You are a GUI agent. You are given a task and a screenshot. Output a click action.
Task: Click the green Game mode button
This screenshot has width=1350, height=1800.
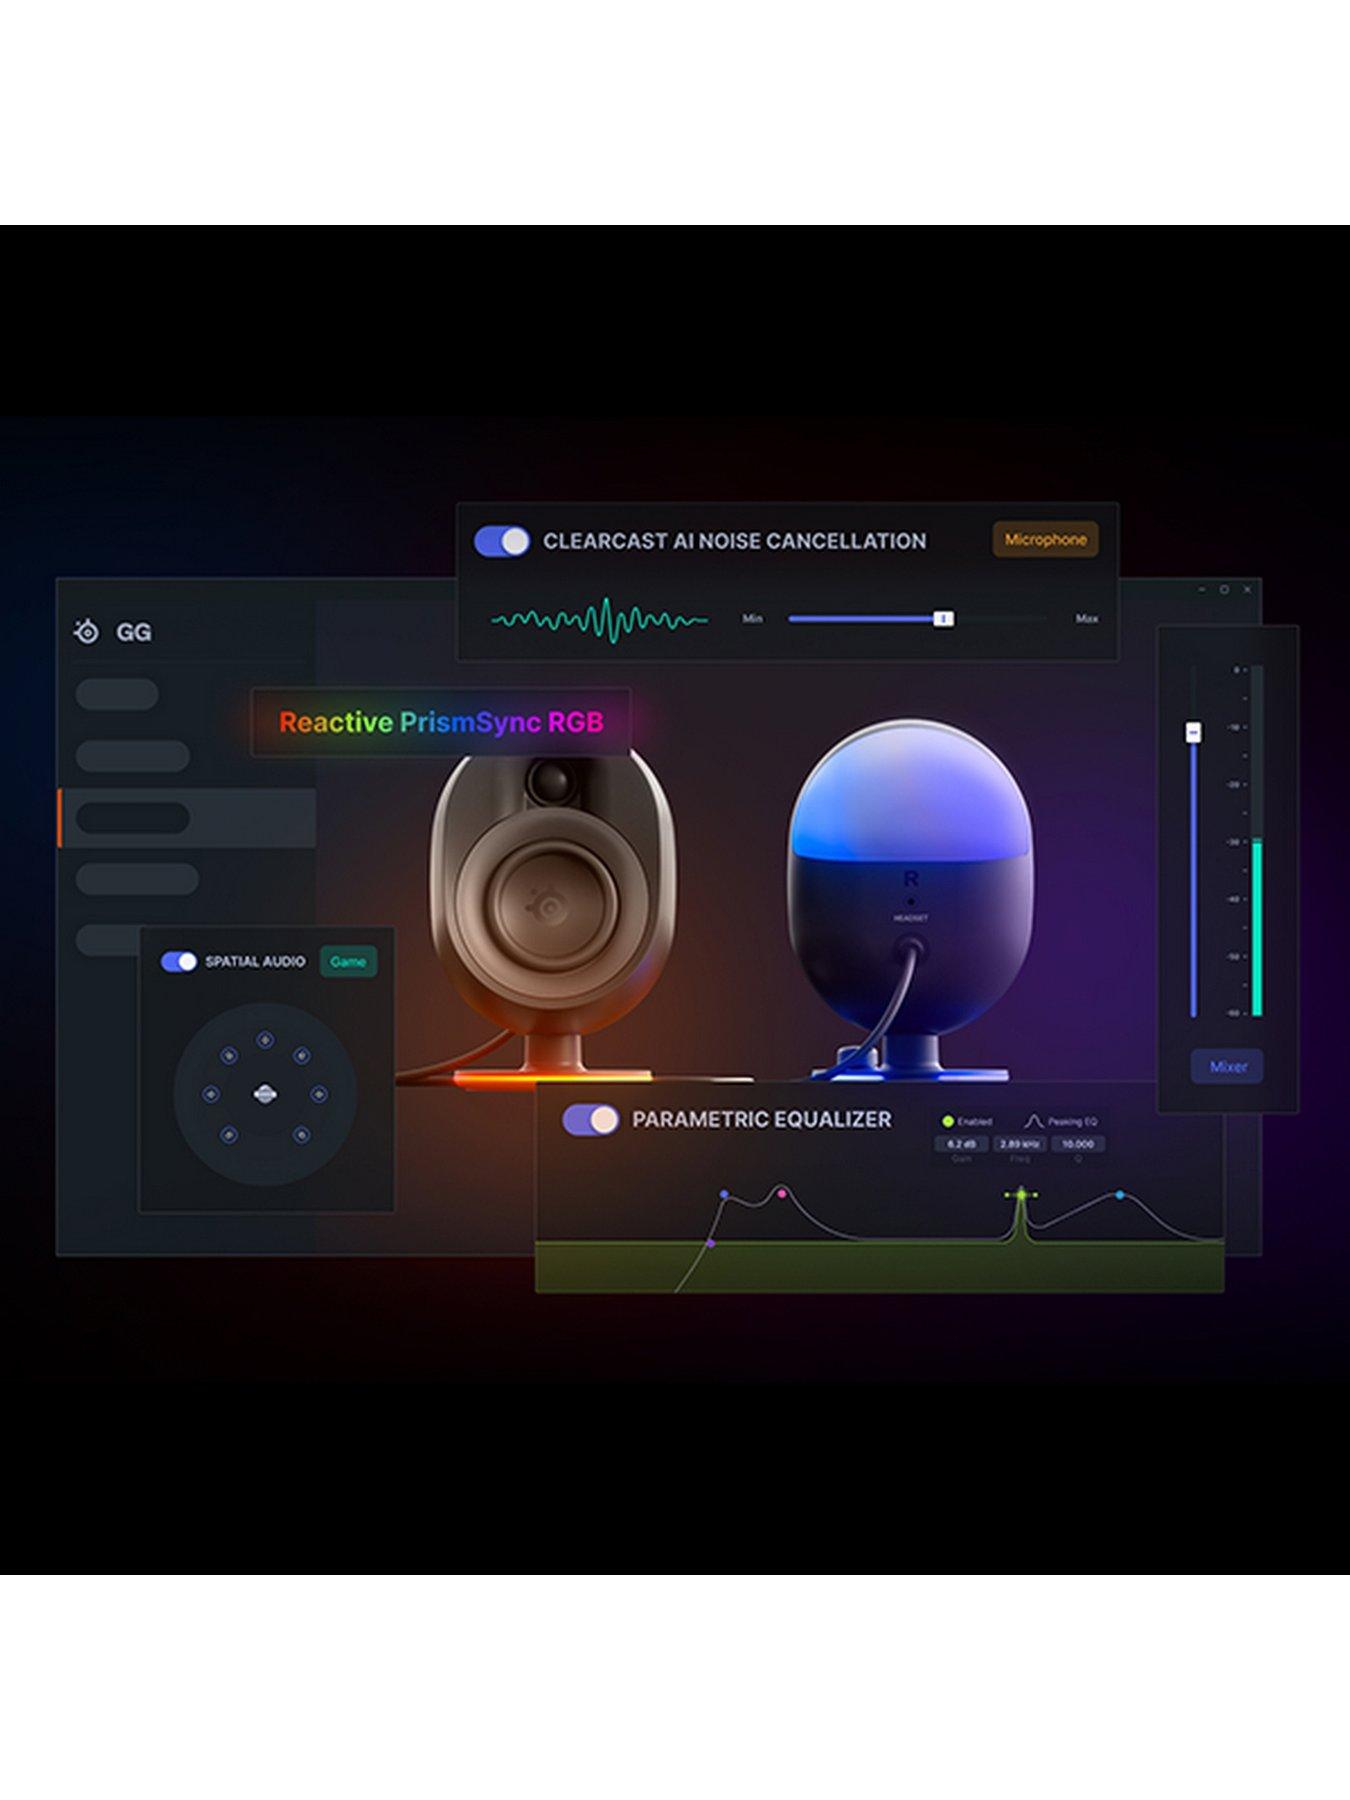[348, 961]
